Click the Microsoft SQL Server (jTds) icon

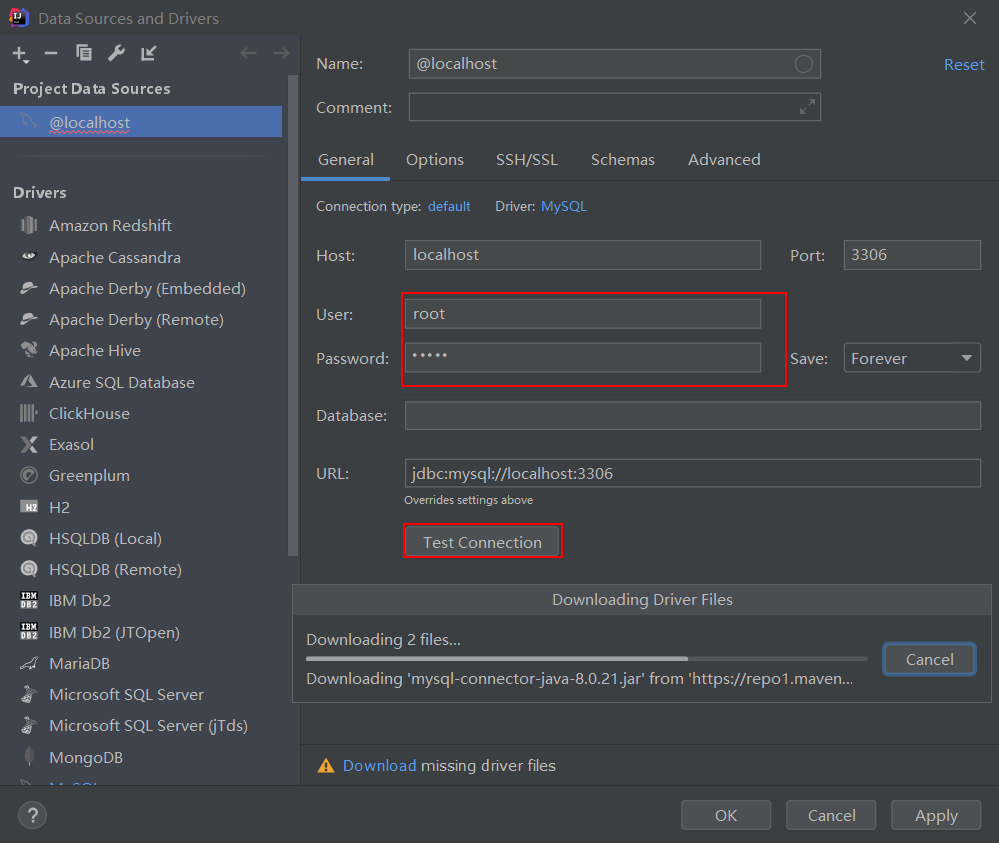click(29, 725)
